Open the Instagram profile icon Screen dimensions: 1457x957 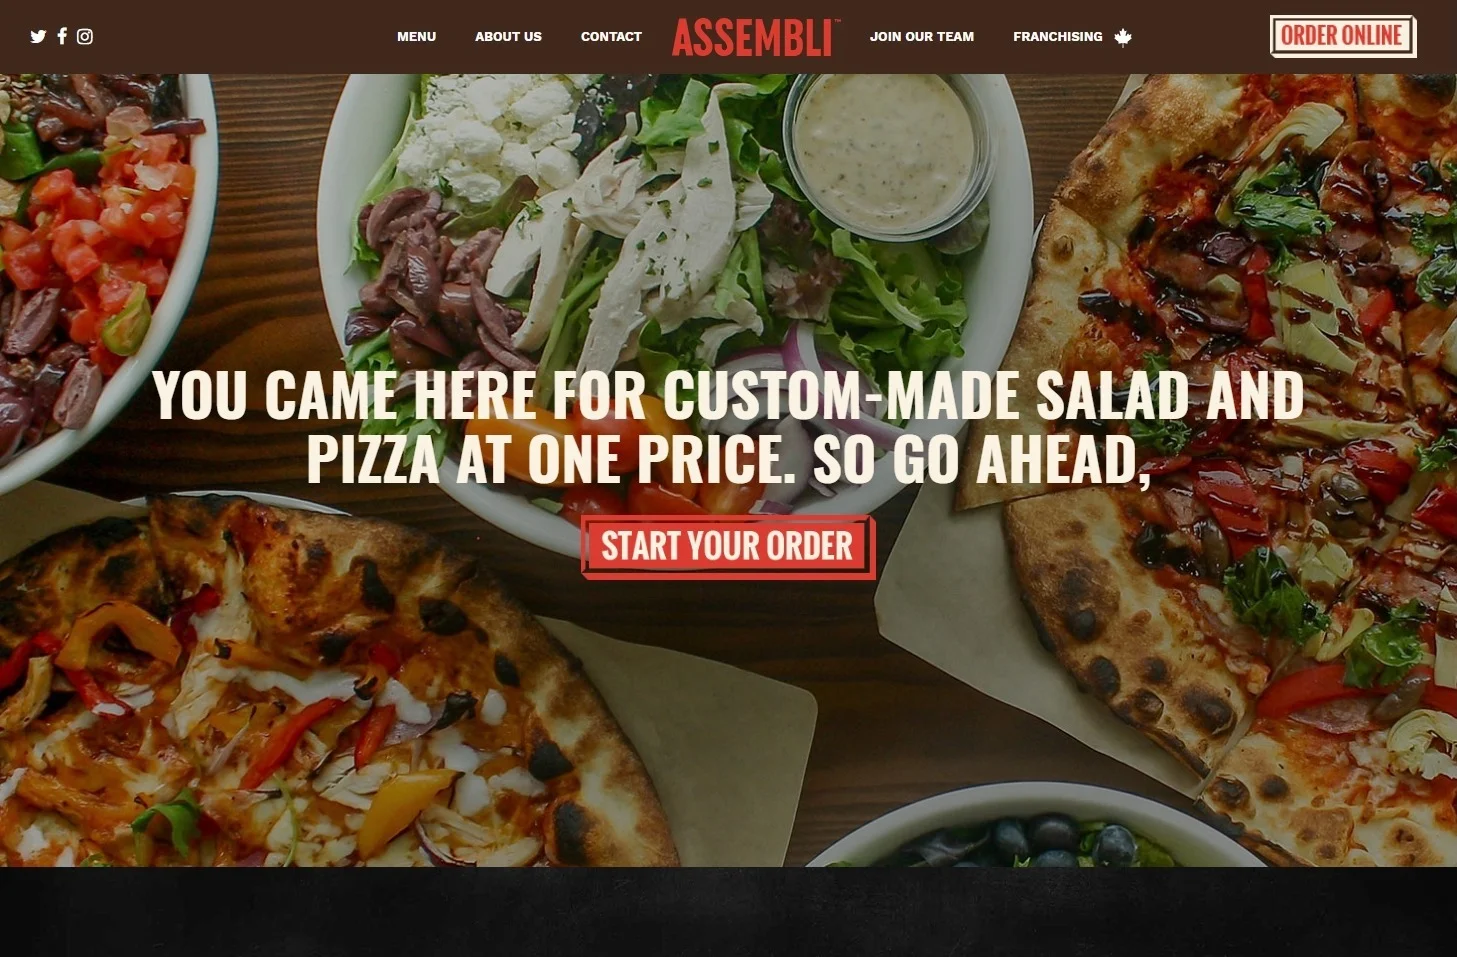tap(85, 37)
